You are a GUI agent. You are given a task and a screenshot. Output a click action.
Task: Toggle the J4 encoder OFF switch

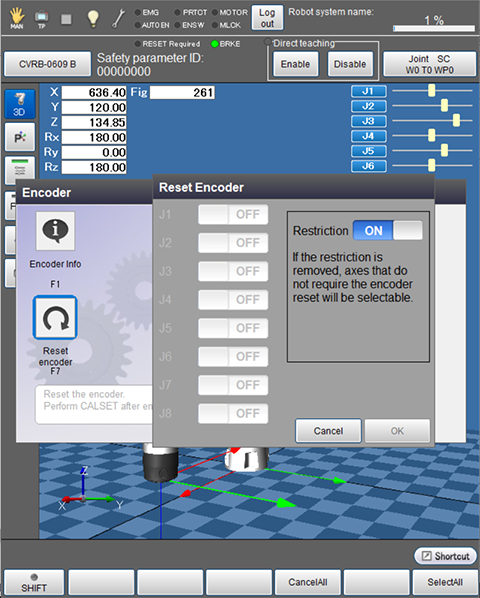233,300
